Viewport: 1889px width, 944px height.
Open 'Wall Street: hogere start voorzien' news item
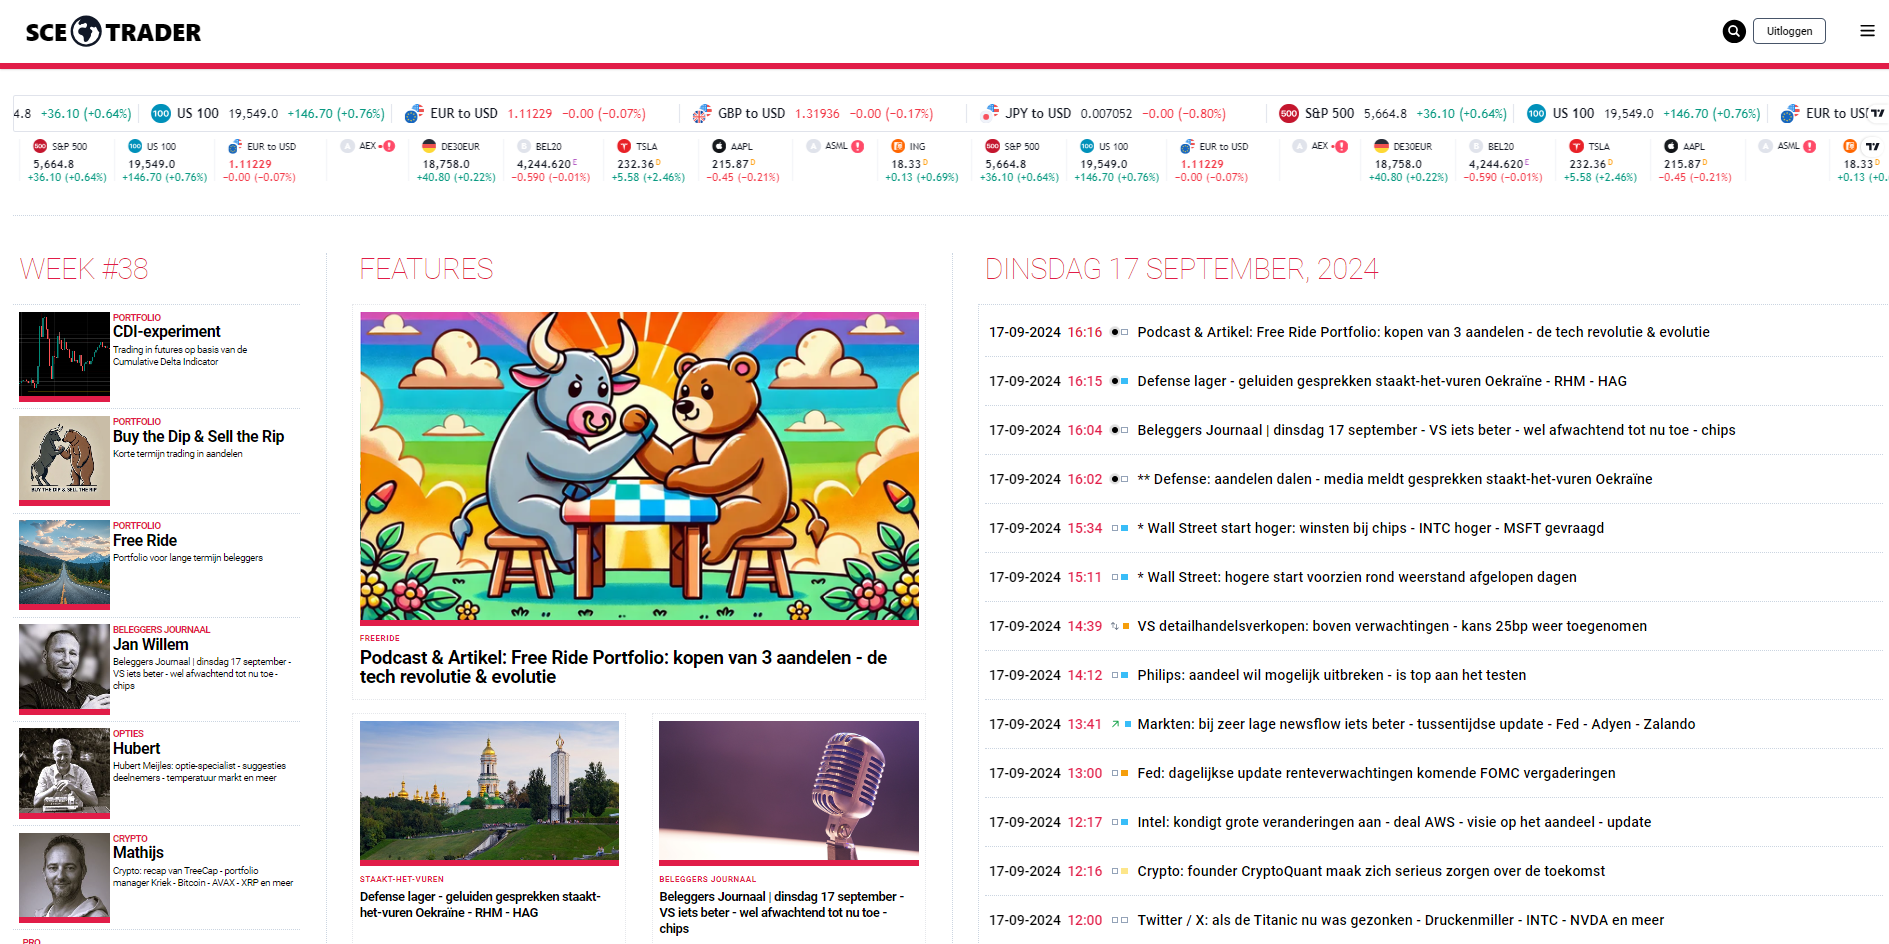(x=1357, y=577)
